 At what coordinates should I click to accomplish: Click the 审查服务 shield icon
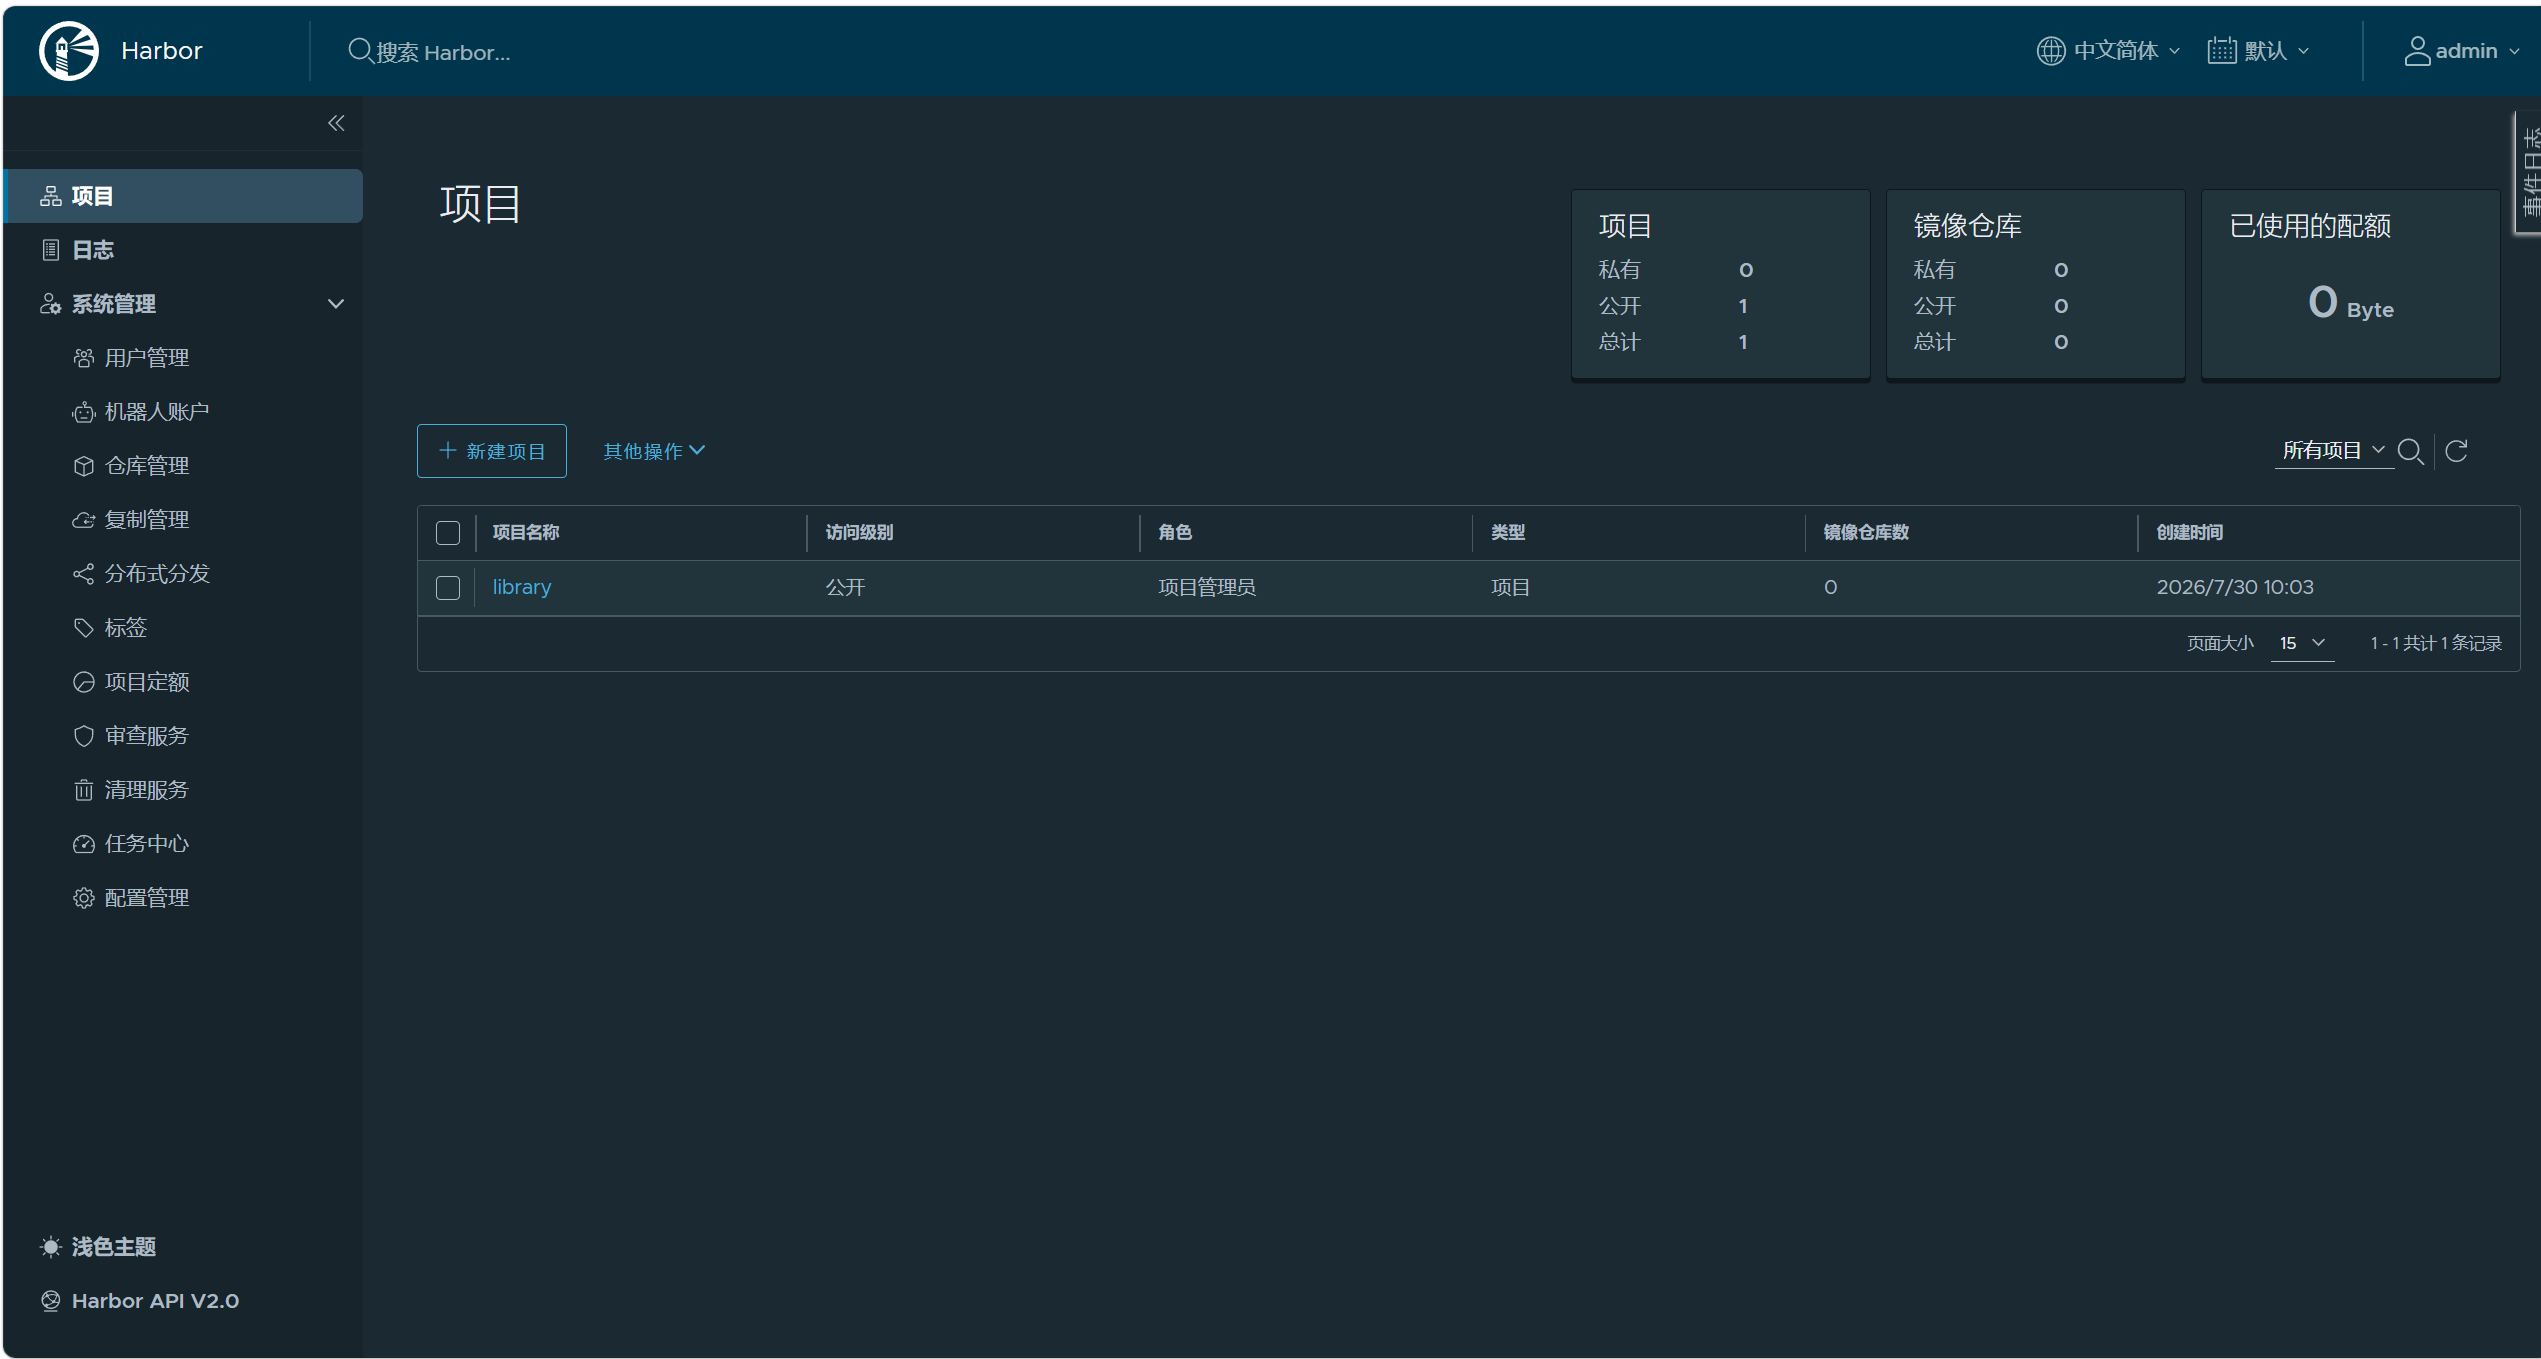pyautogui.click(x=84, y=736)
